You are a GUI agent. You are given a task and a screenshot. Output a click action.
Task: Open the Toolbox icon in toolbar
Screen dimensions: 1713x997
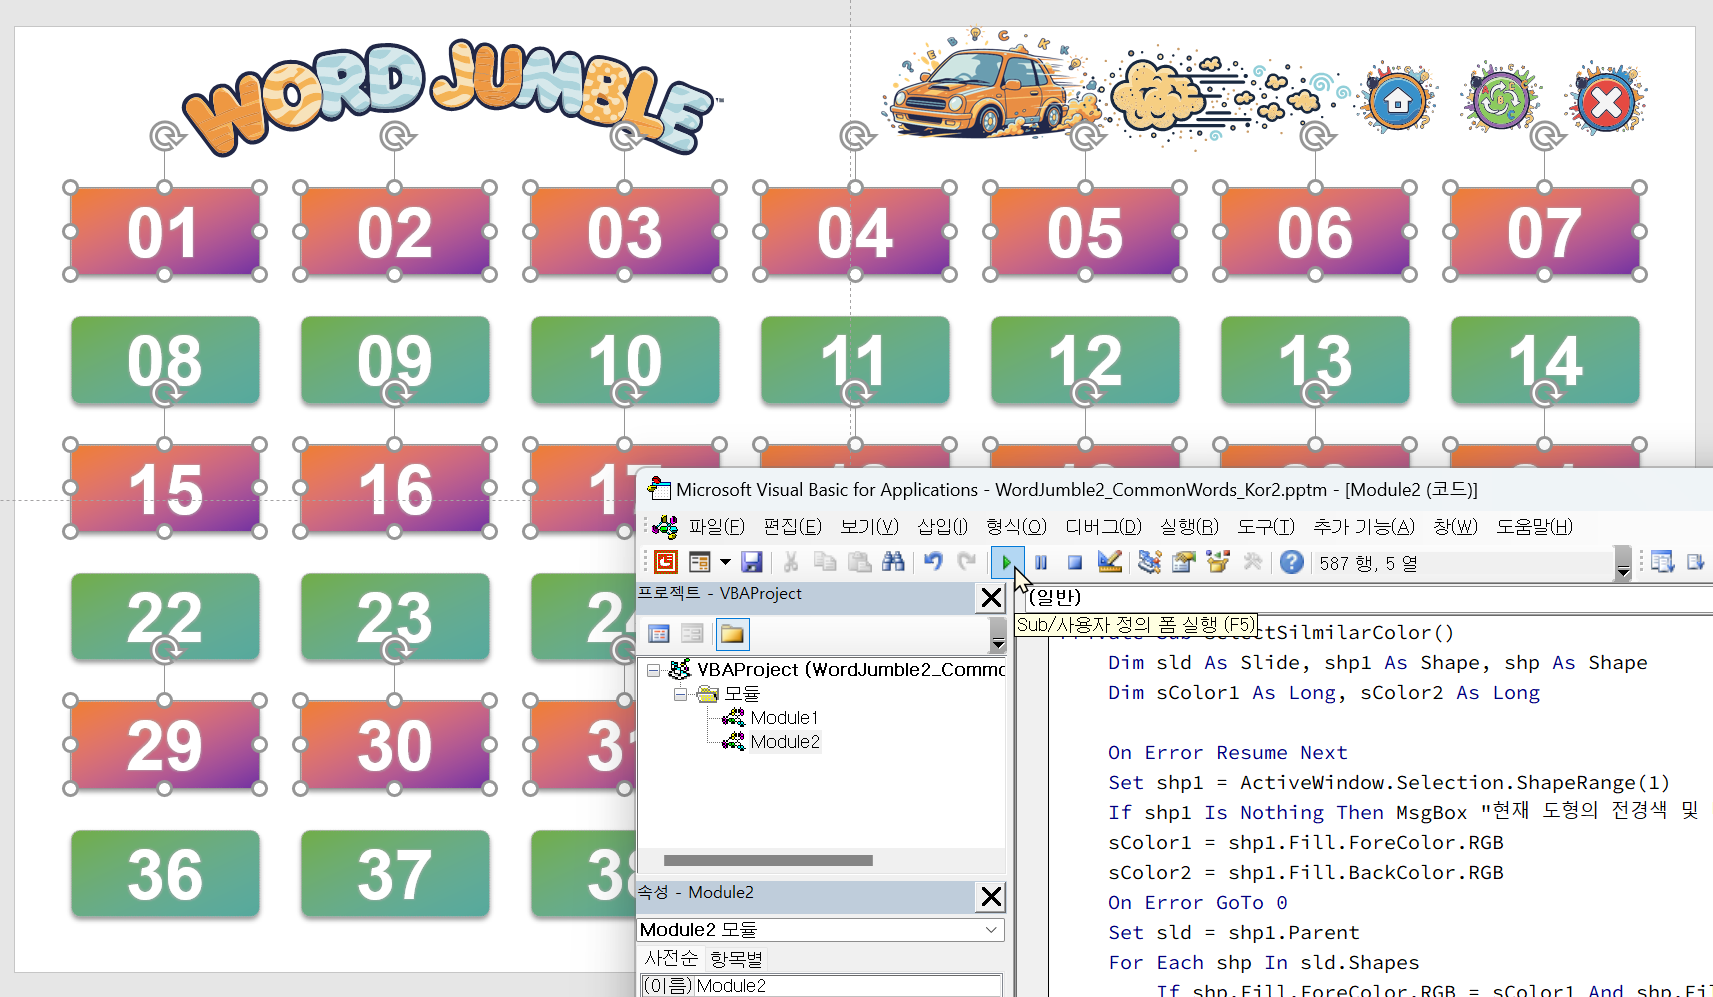tap(1252, 562)
